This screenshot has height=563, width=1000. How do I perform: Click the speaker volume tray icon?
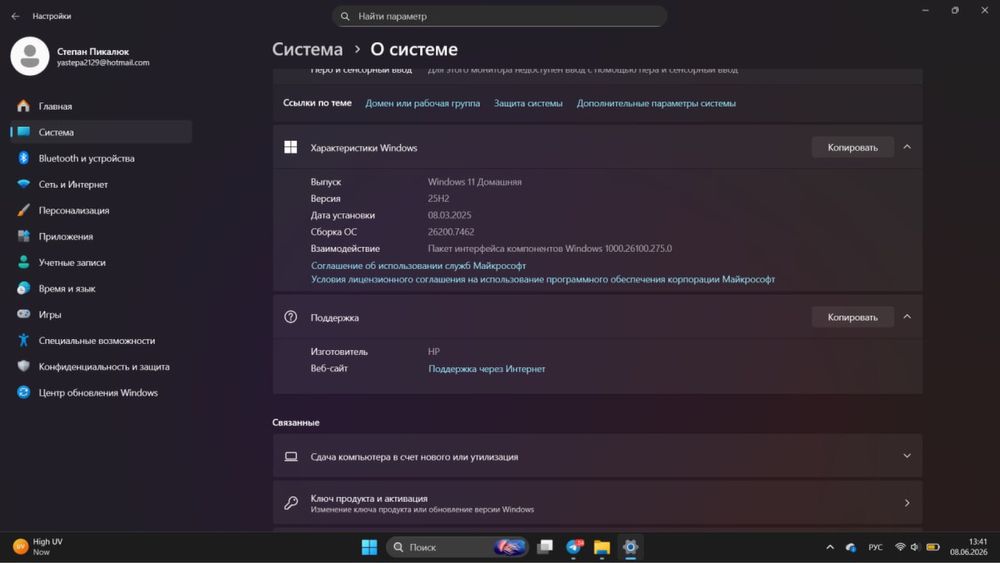[x=915, y=547]
